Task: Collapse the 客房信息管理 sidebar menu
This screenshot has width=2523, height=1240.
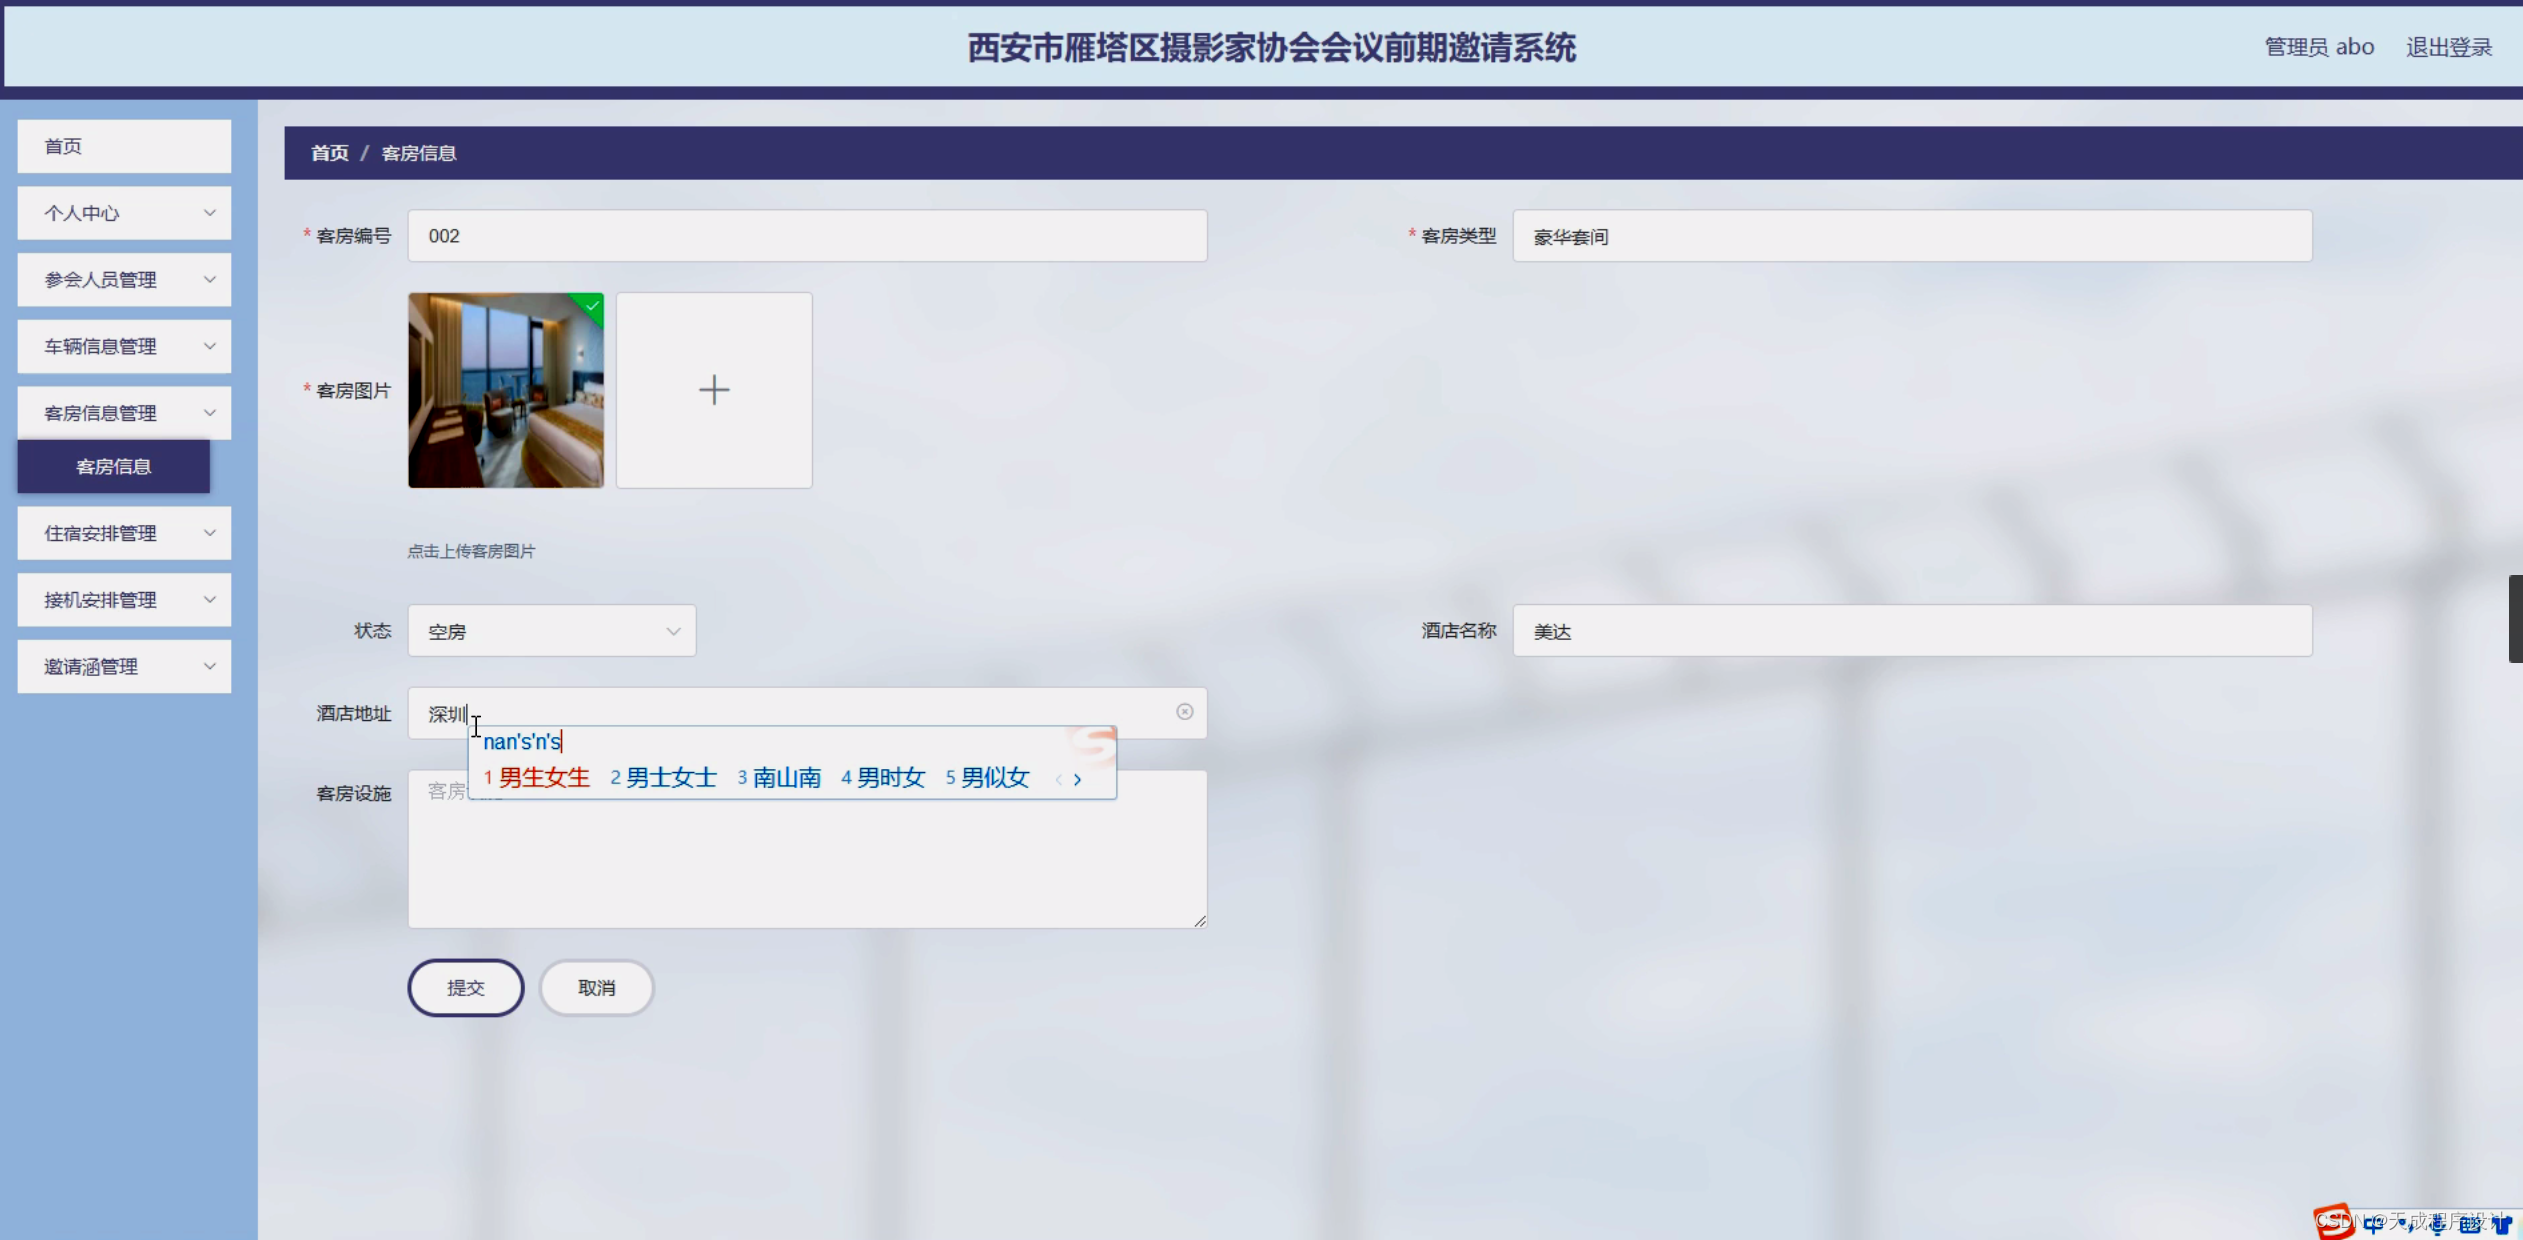Action: pos(123,412)
